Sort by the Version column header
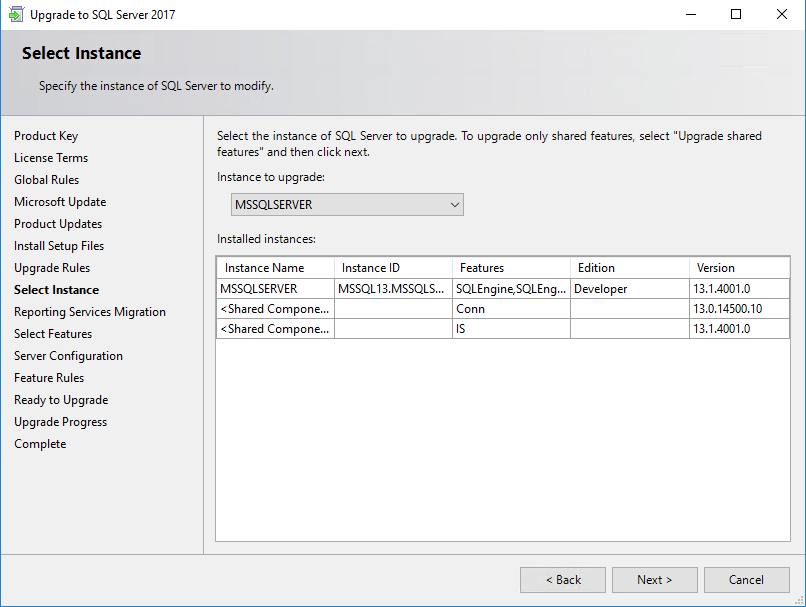The width and height of the screenshot is (806, 607). point(739,268)
